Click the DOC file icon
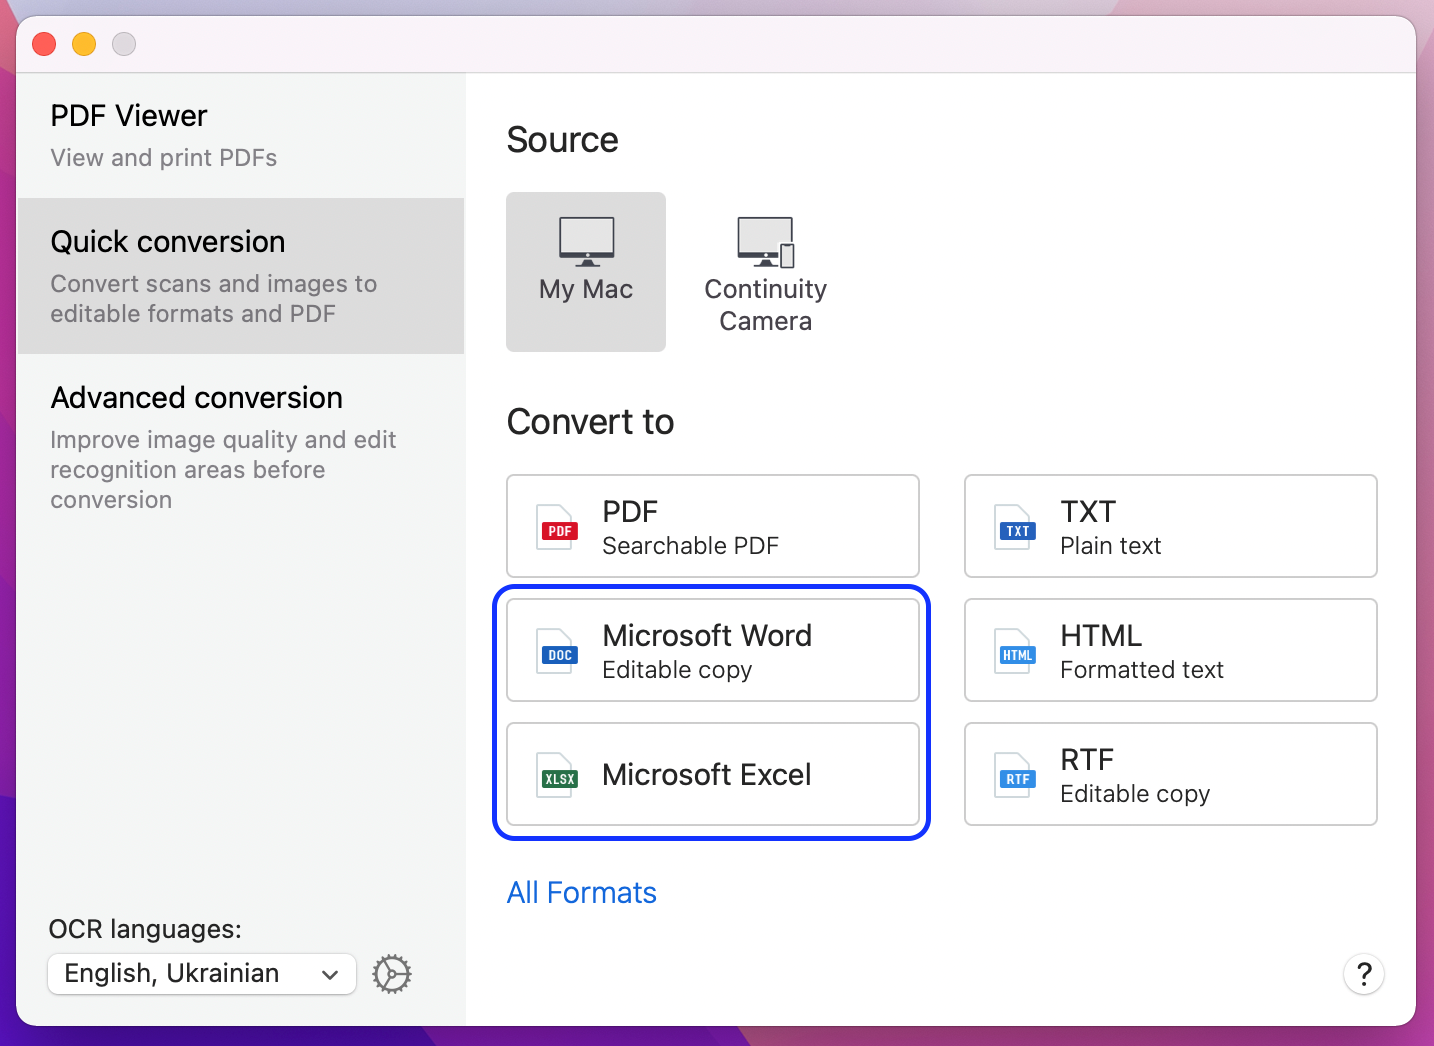 (x=559, y=651)
